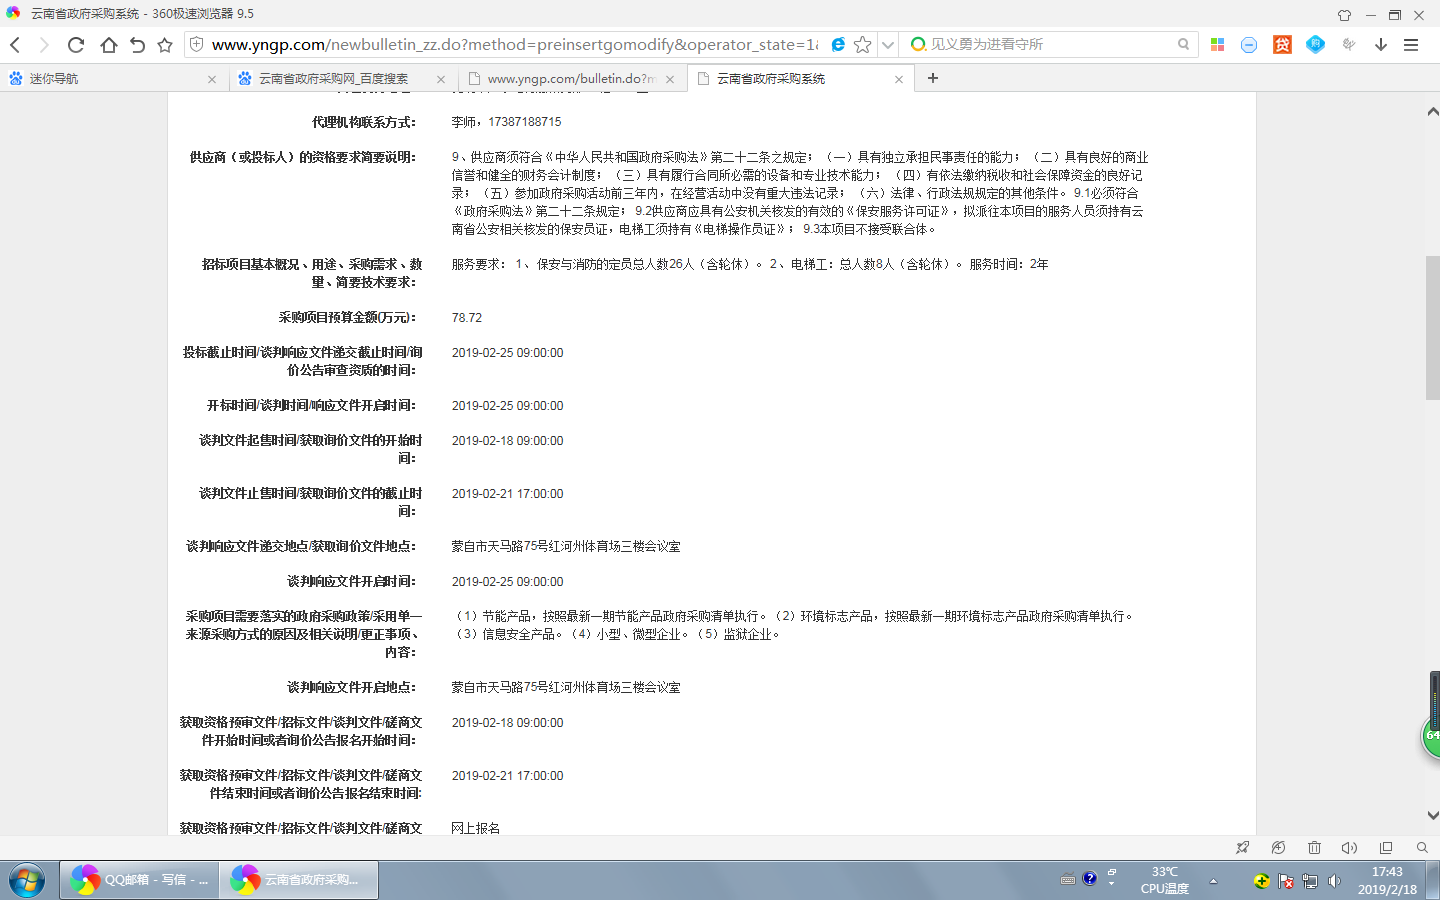Click the system volume icon in the tray
This screenshot has width=1440, height=900.
pyautogui.click(x=1334, y=881)
